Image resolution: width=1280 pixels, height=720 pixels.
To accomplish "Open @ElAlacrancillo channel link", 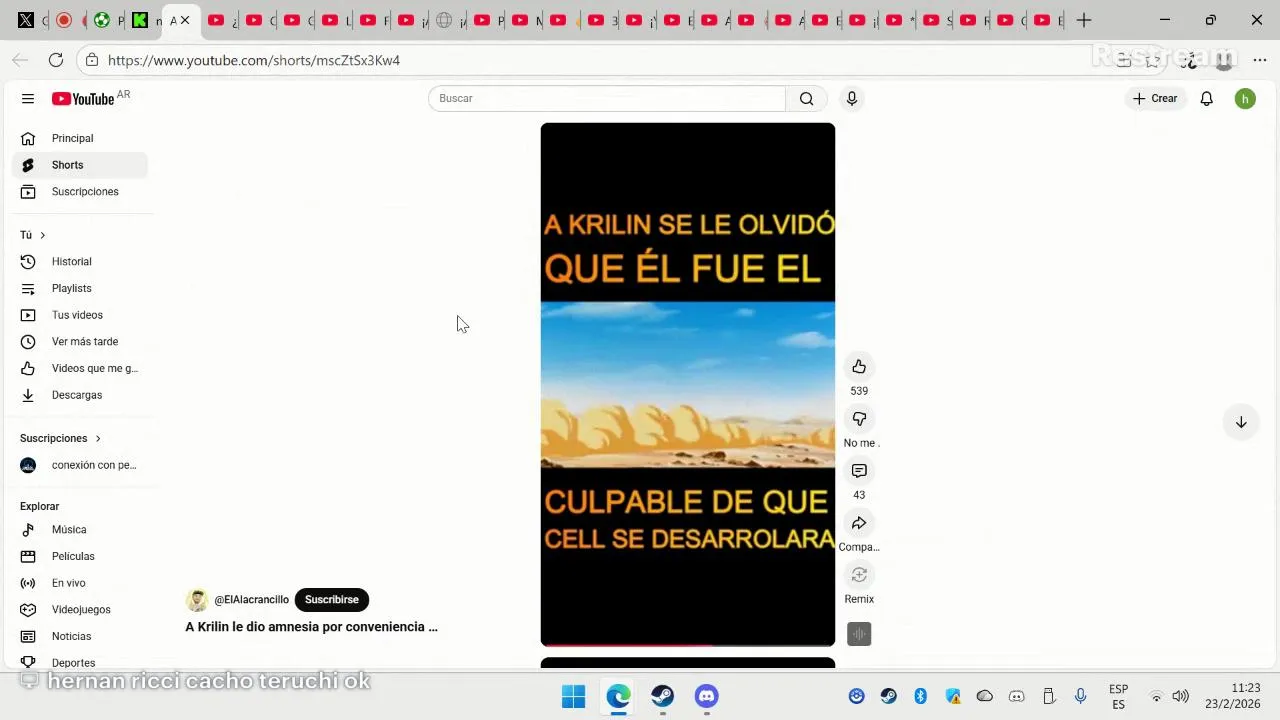I will (x=251, y=600).
